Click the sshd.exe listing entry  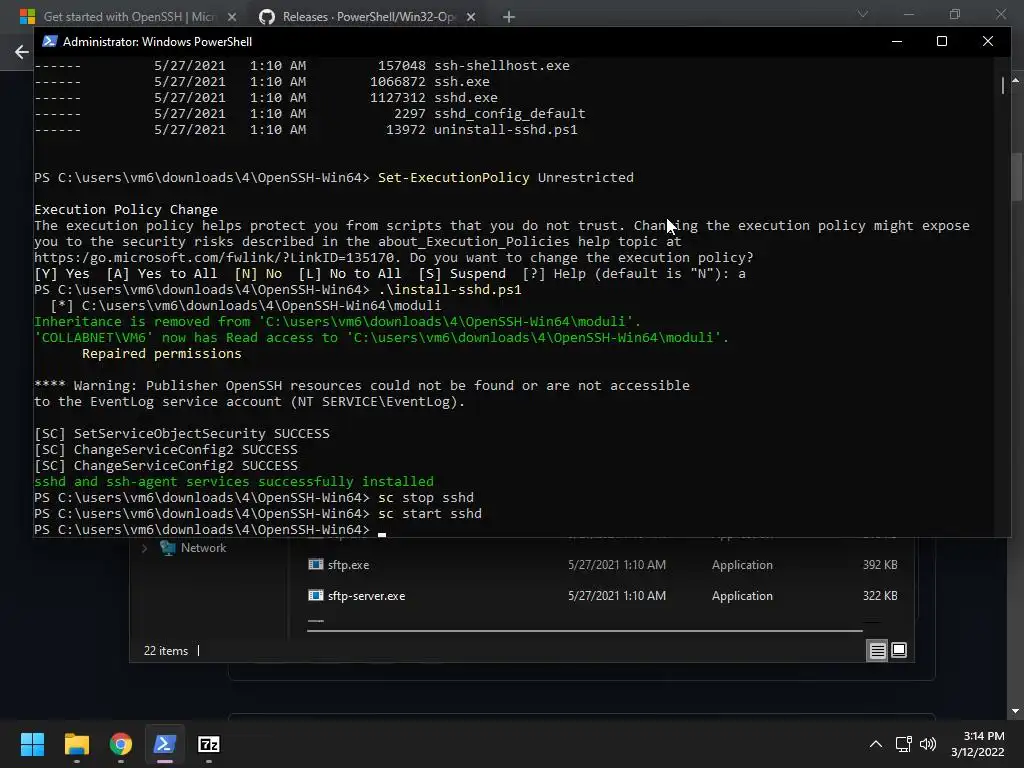coord(466,97)
